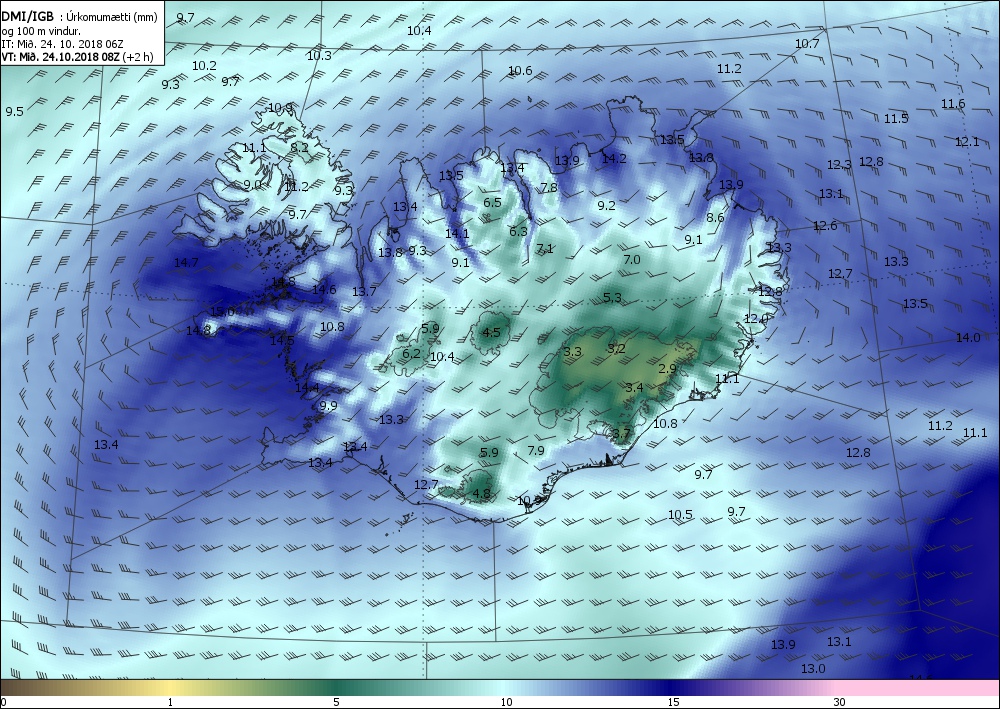Select the map value 3.3 over Vatnajökull
The height and width of the screenshot is (709, 1000).
click(573, 351)
